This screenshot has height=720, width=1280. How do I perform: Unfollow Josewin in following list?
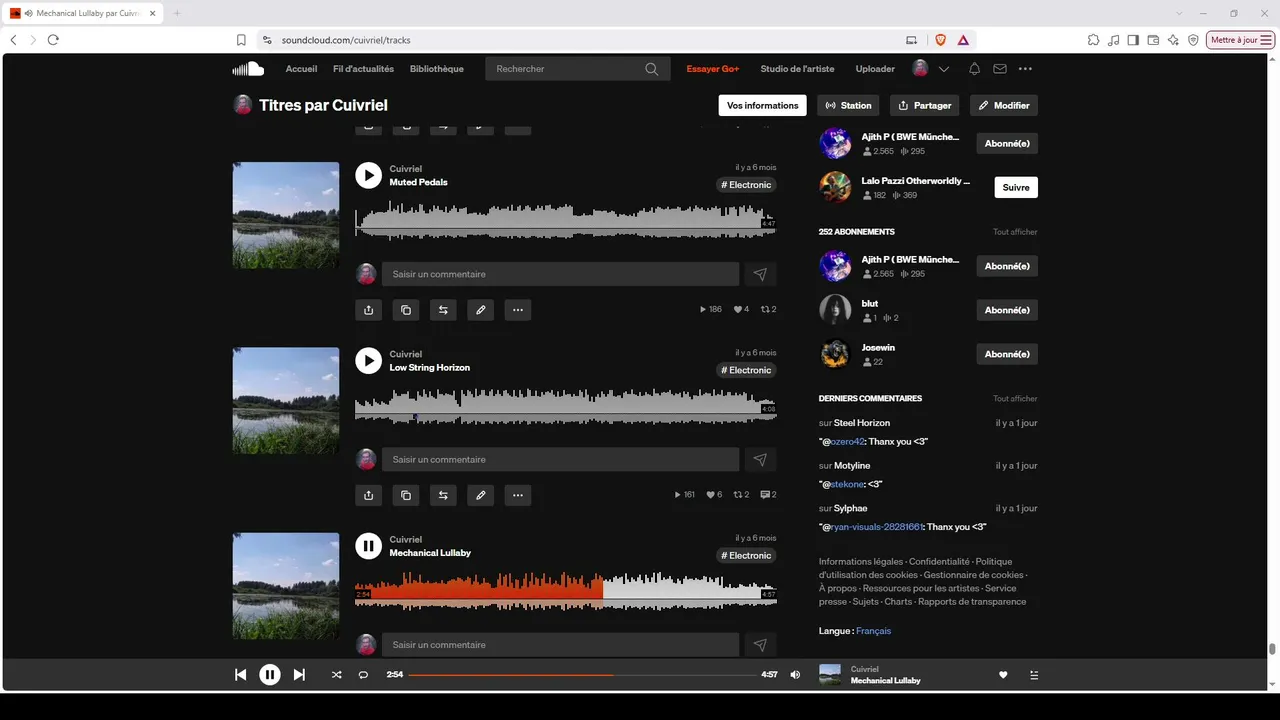click(x=1007, y=354)
